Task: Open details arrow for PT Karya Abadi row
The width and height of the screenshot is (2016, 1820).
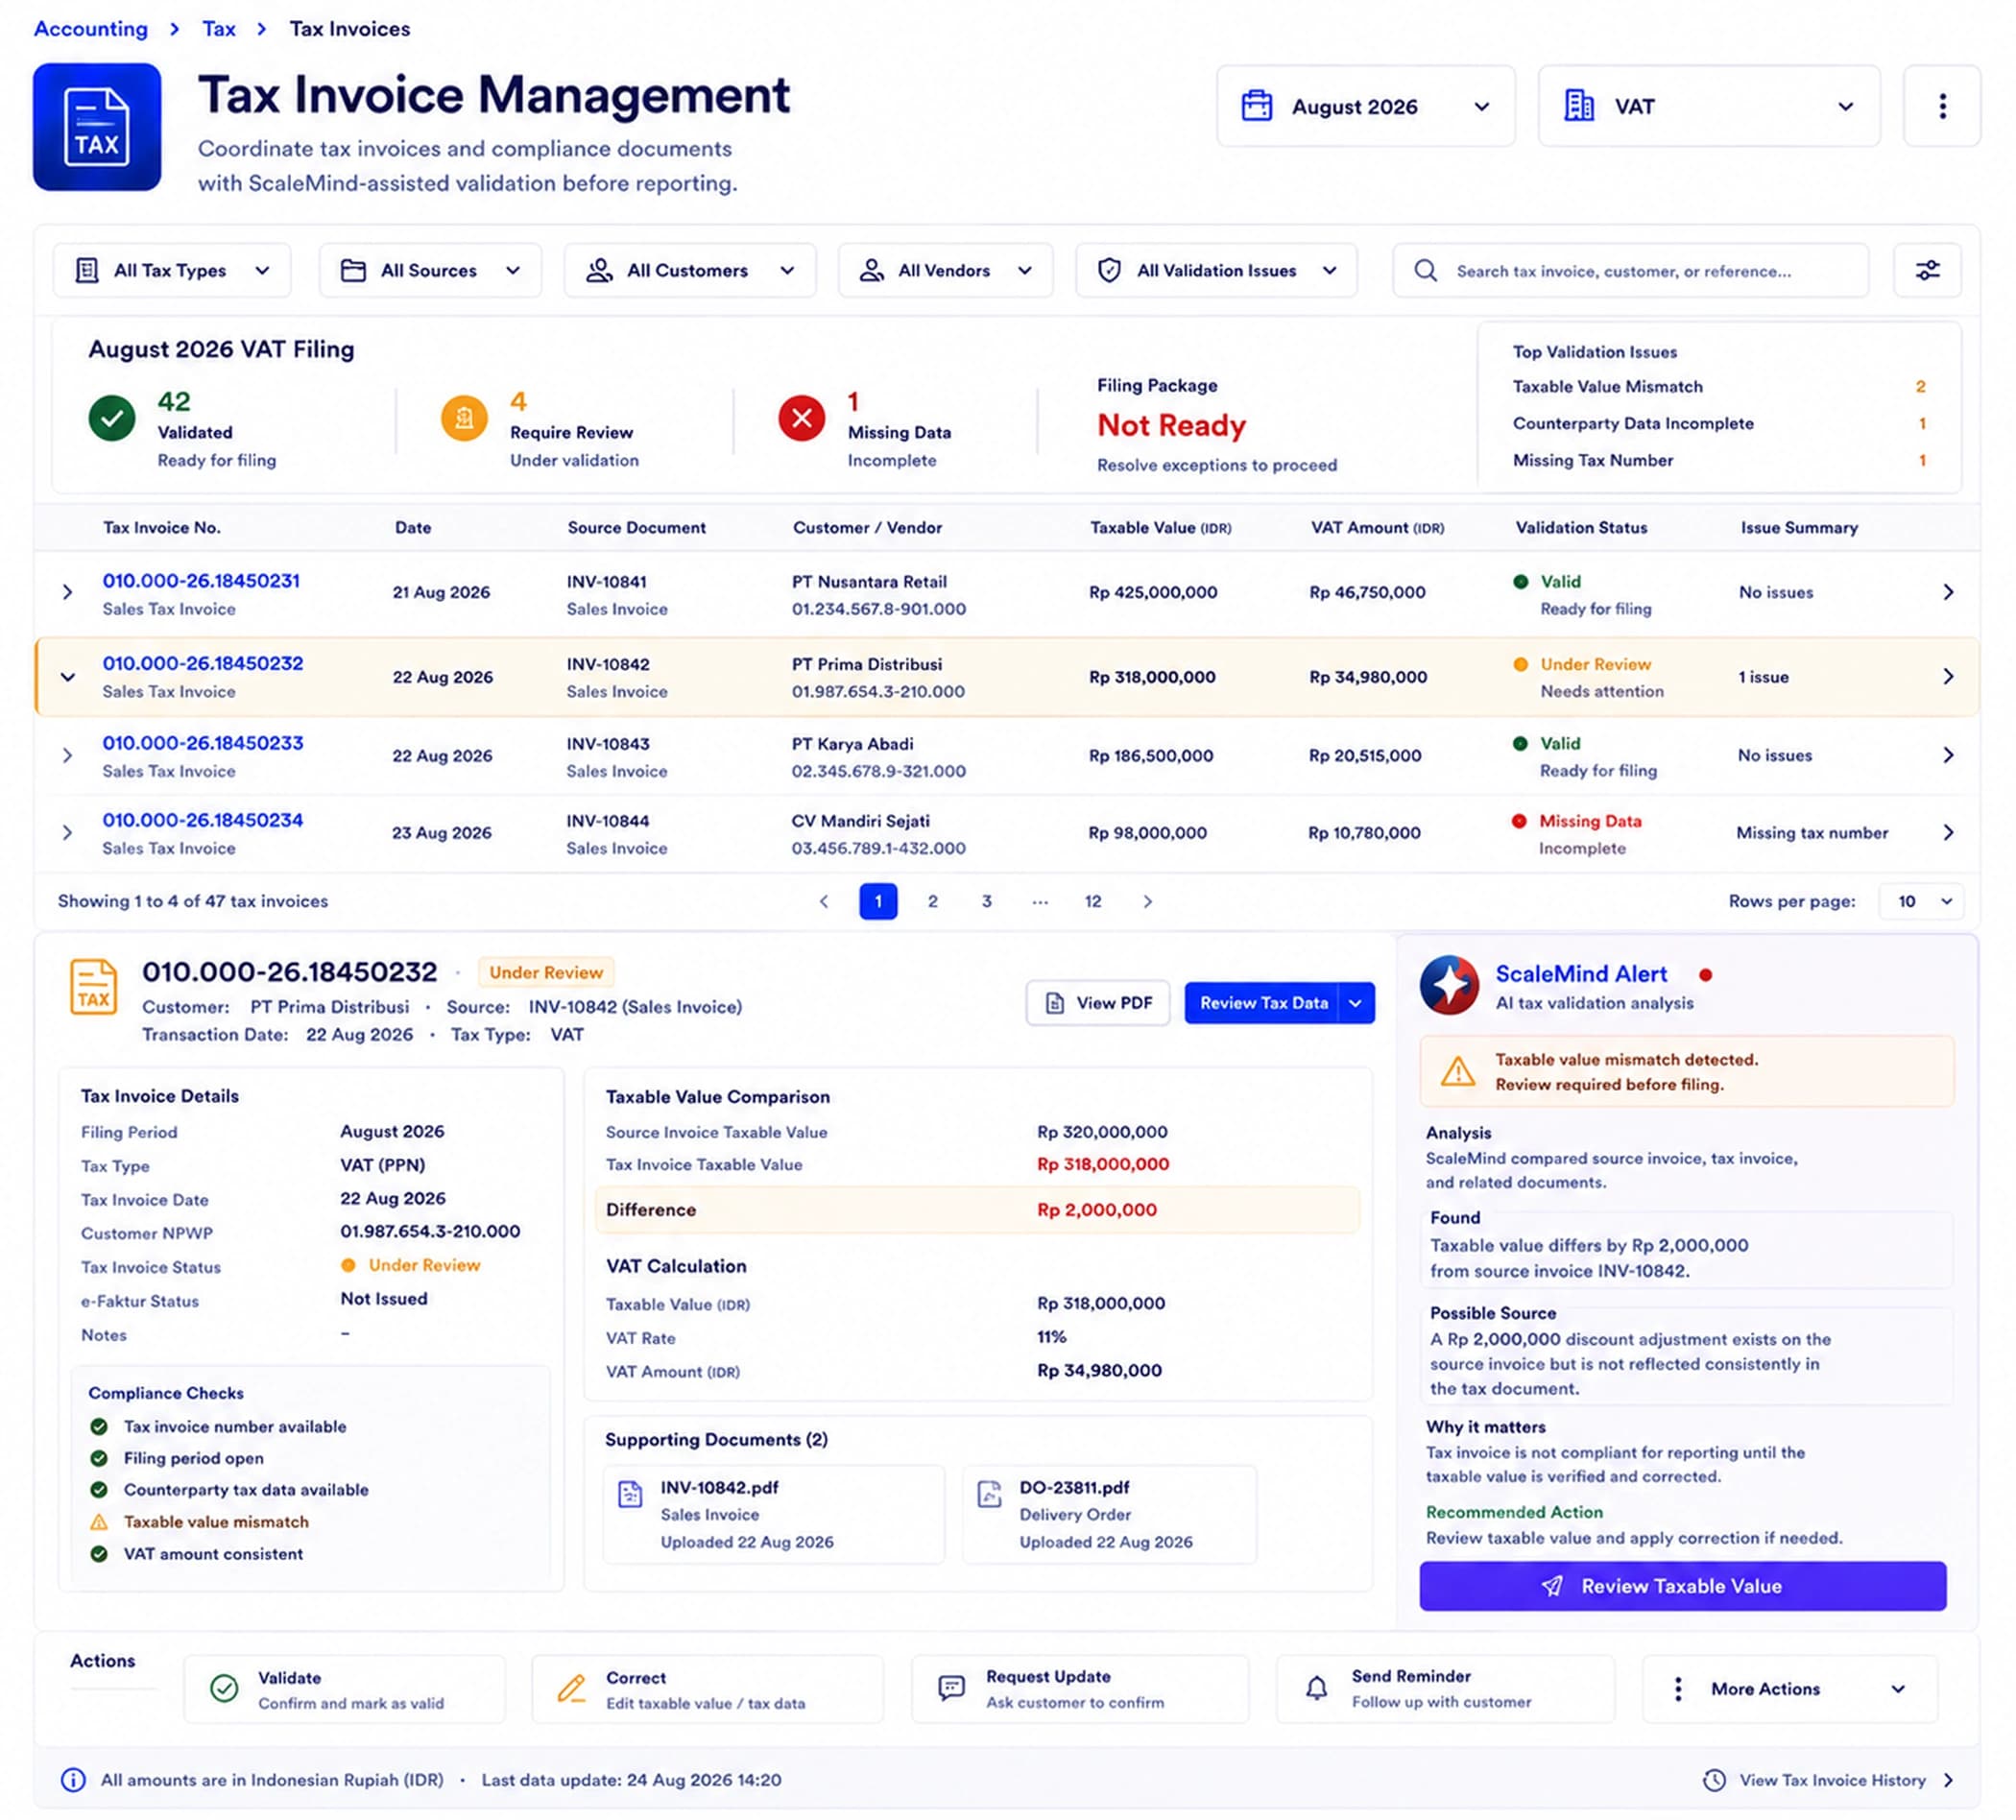Action: click(1947, 755)
